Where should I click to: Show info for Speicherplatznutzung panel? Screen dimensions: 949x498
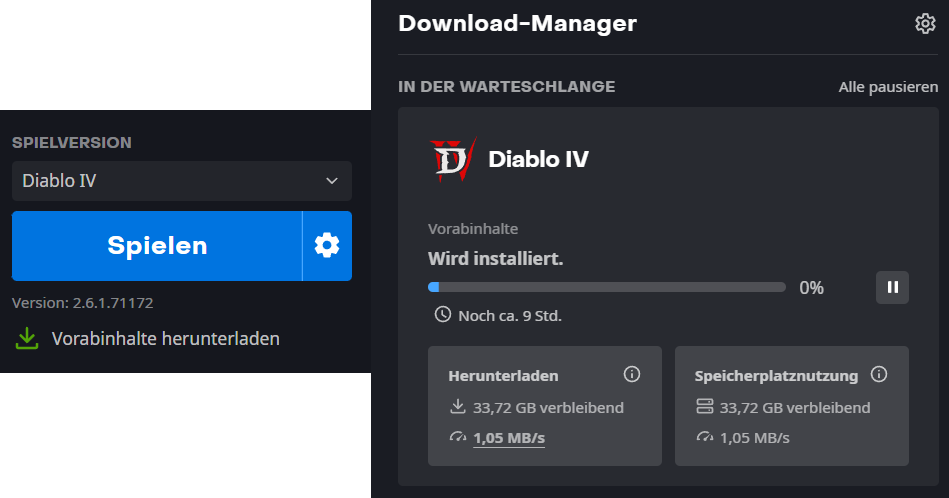[x=878, y=375]
